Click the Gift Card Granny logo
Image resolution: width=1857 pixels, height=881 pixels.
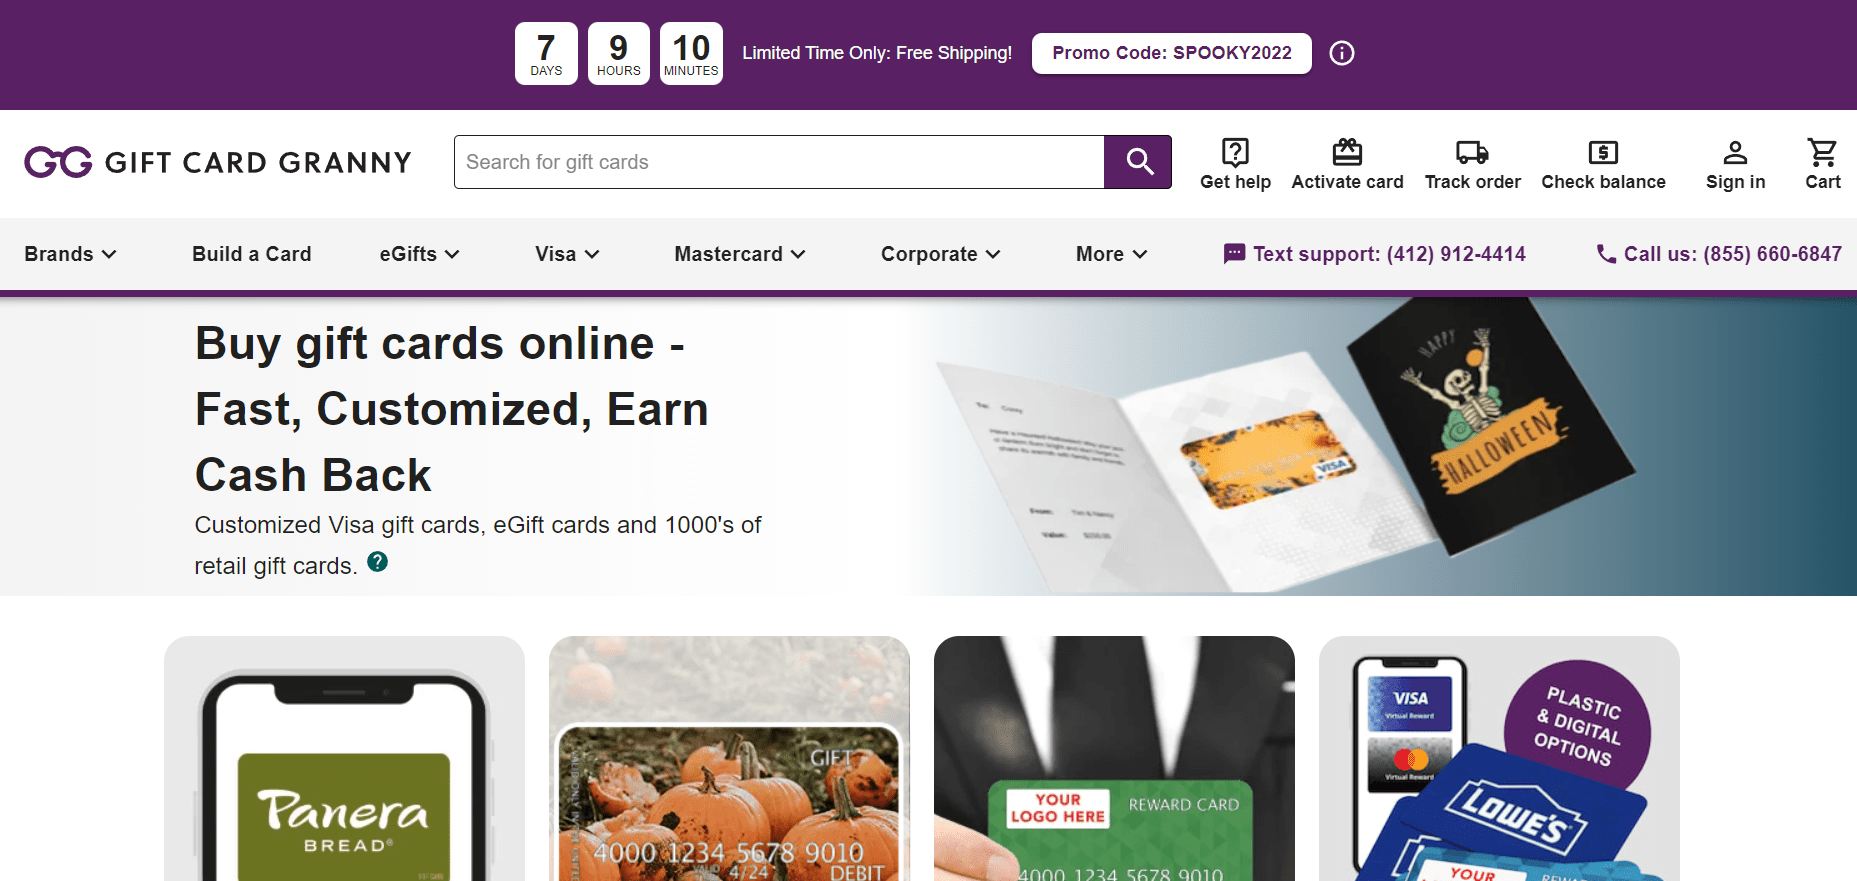click(218, 162)
